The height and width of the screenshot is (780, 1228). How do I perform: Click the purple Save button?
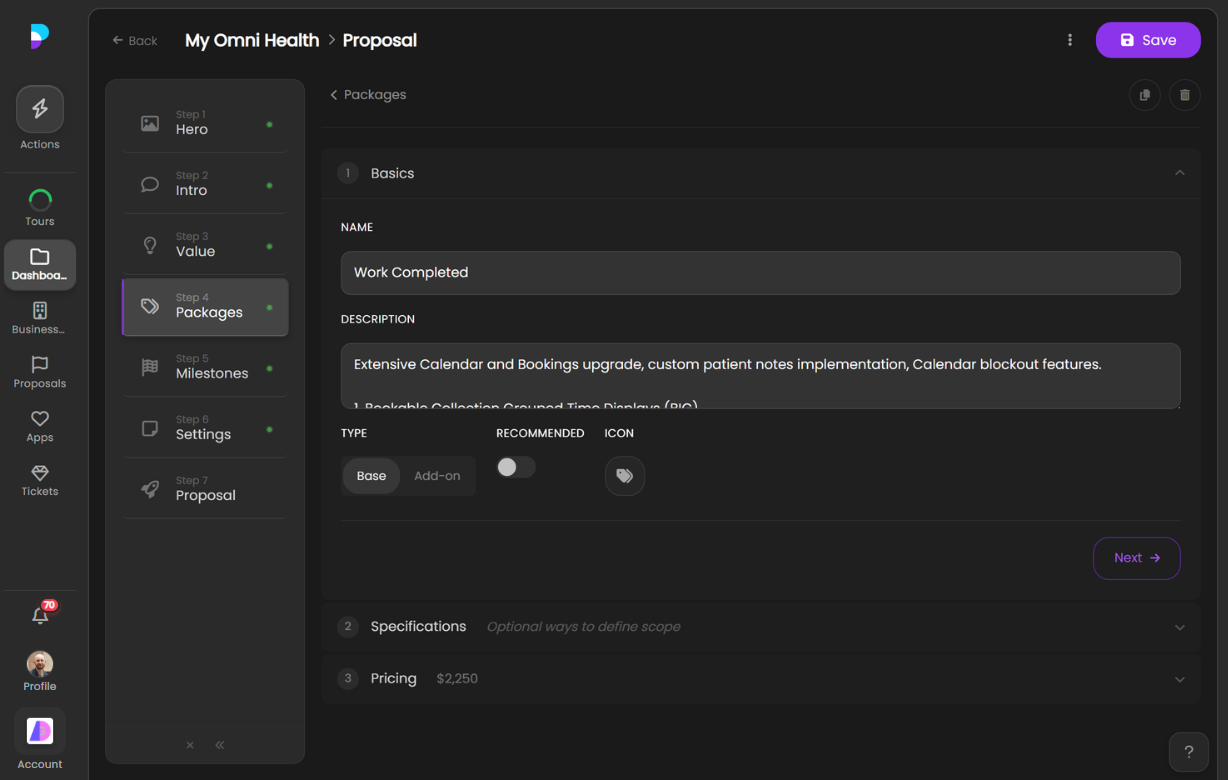[1147, 40]
